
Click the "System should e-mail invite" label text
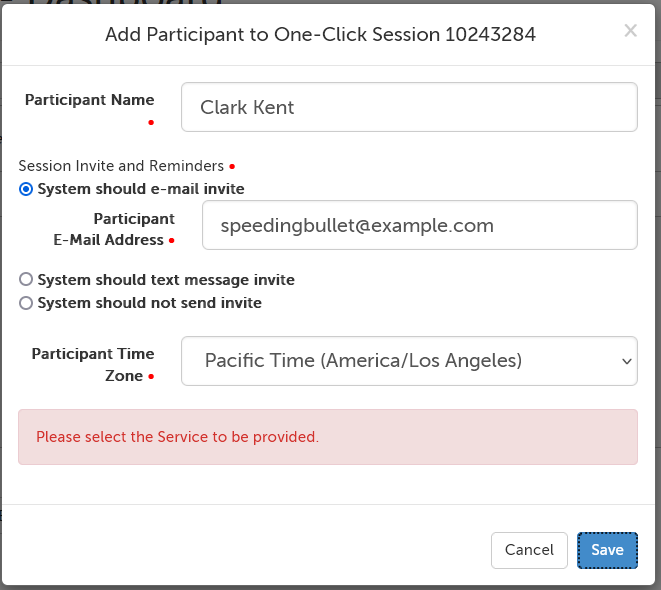(x=141, y=189)
